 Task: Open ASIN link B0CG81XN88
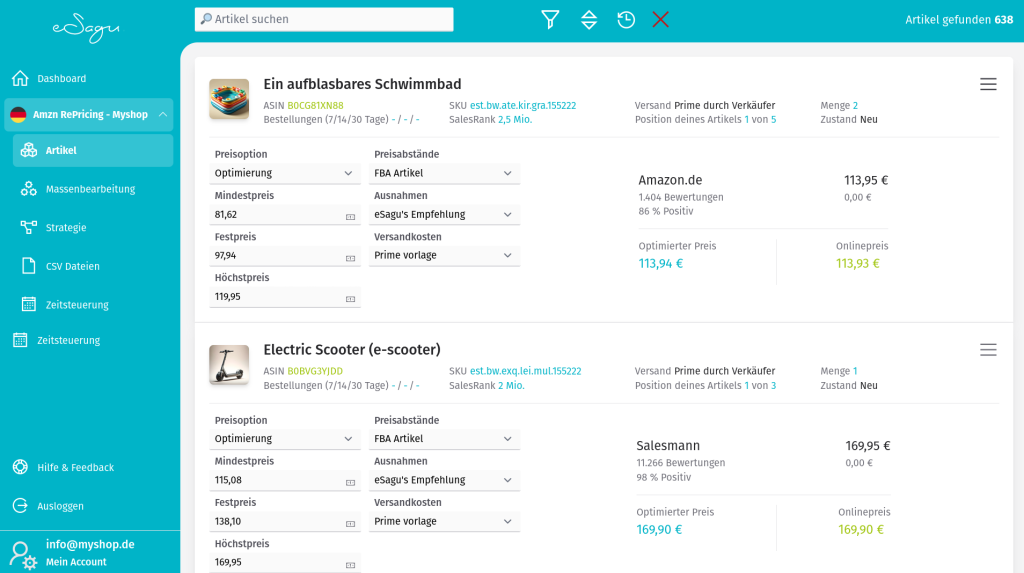point(315,105)
